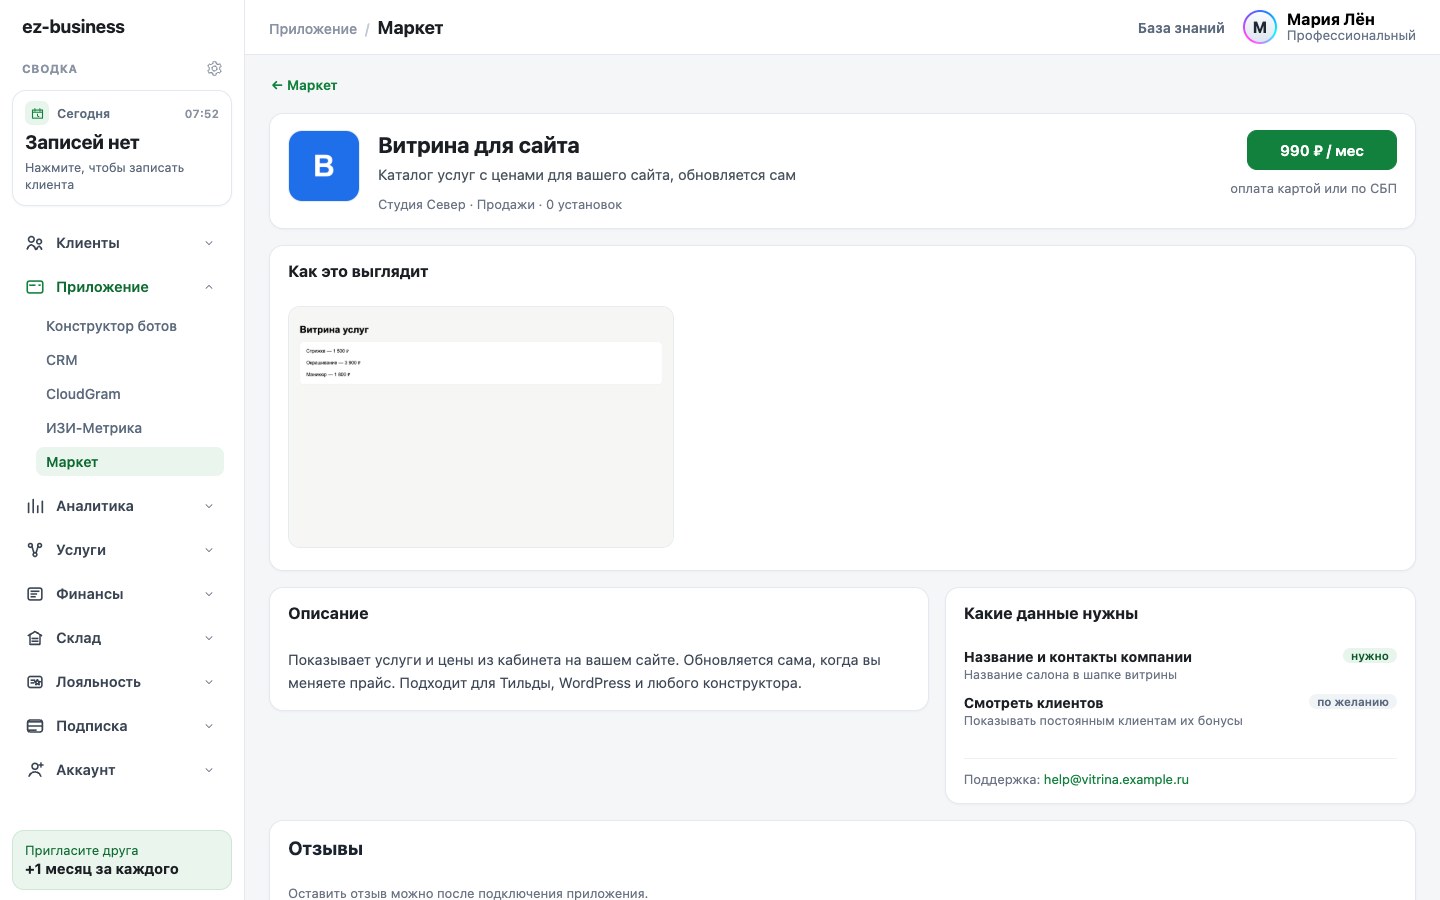Expand the Склад section chevron
This screenshot has height=900, width=1440.
pyautogui.click(x=209, y=638)
